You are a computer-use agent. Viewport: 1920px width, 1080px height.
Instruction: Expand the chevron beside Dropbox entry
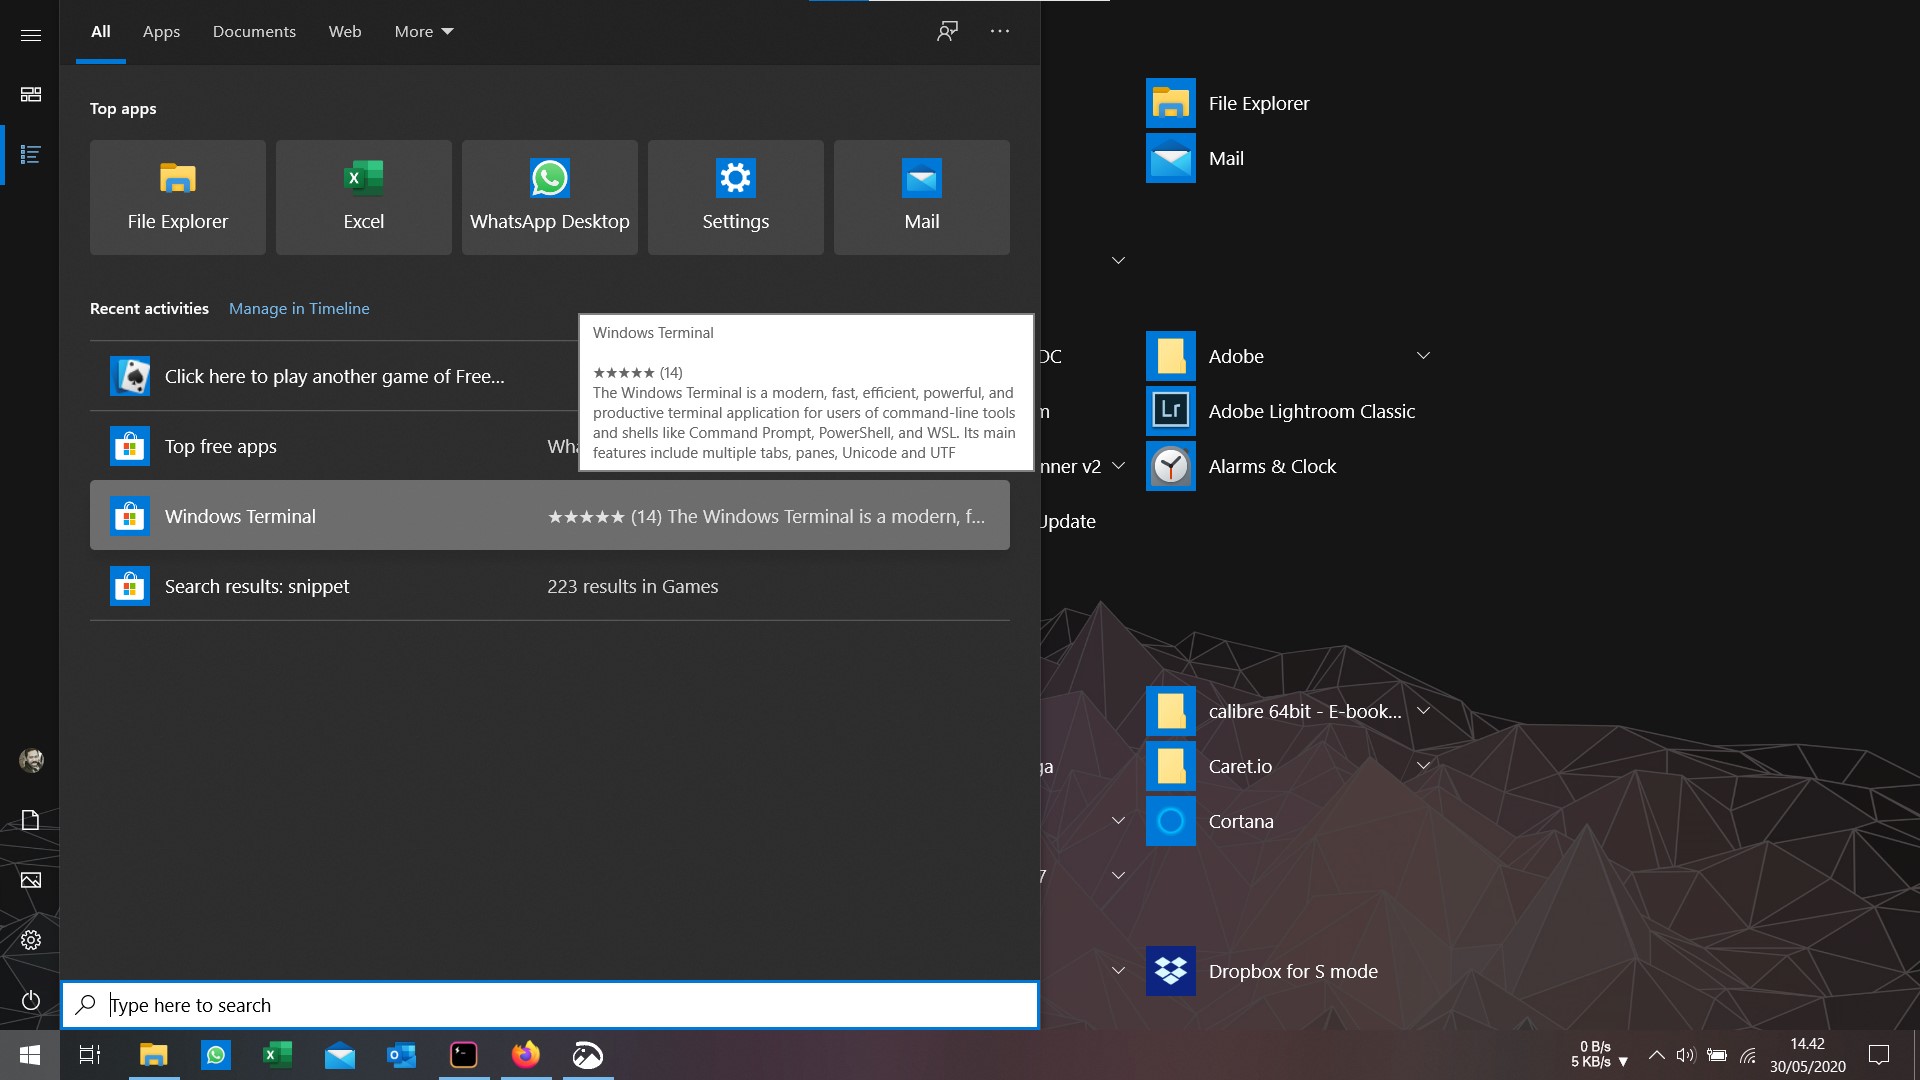tap(1119, 971)
